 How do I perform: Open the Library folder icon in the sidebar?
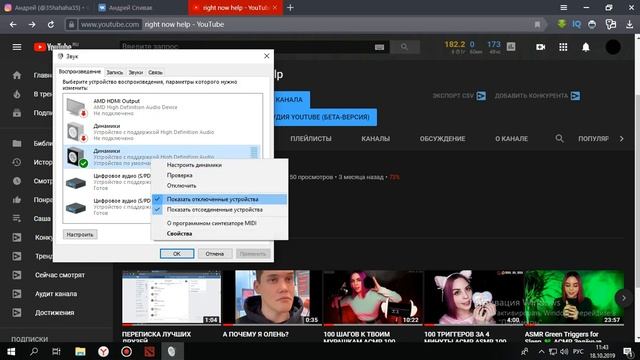17,143
